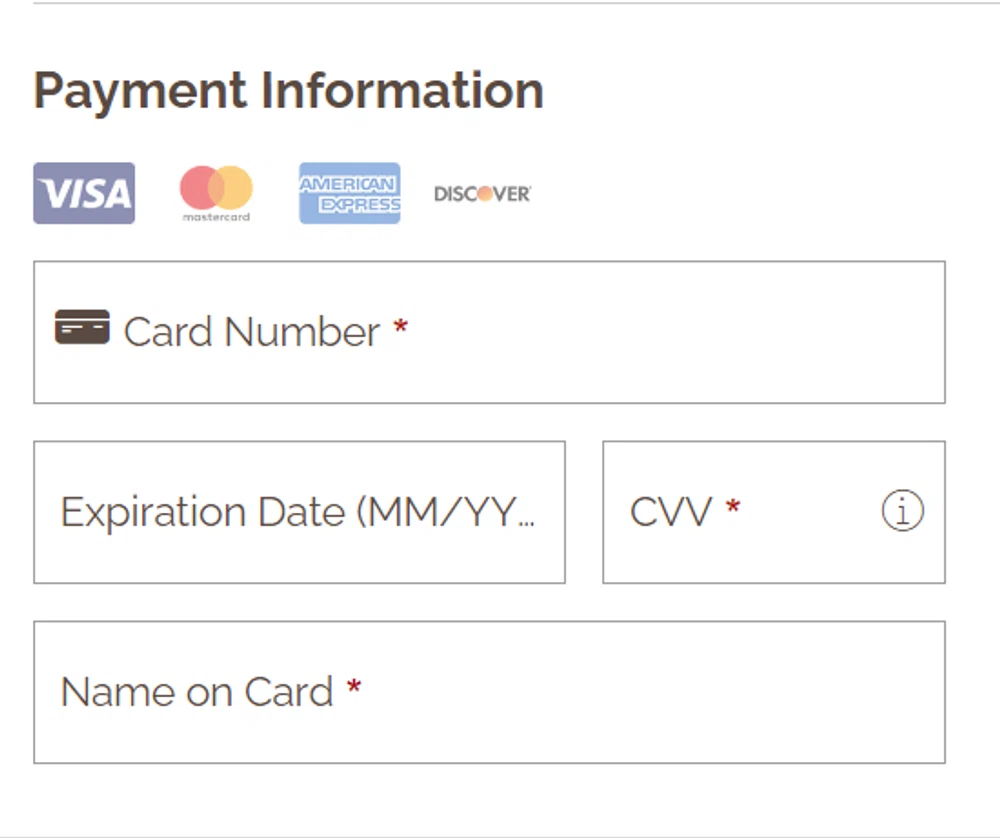The width and height of the screenshot is (1000, 838).
Task: Click inside the Card Number field
Action: coord(600,332)
